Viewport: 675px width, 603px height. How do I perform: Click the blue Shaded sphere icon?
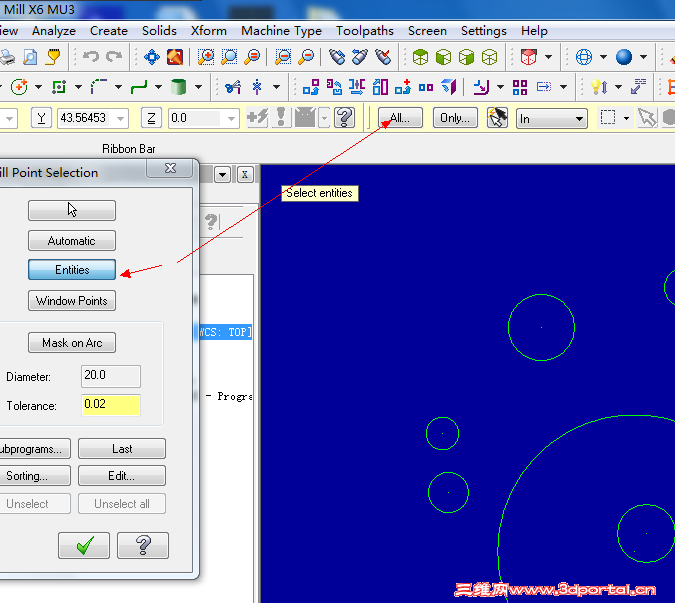(x=624, y=57)
